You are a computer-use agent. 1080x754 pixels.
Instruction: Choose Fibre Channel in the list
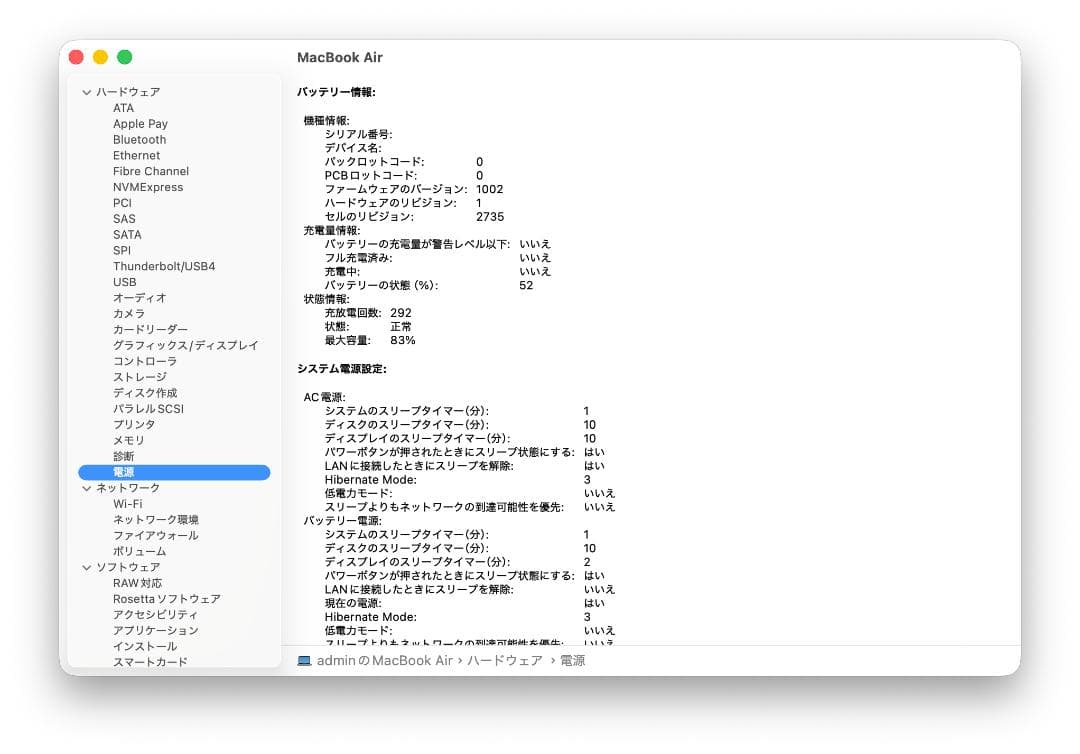click(151, 171)
